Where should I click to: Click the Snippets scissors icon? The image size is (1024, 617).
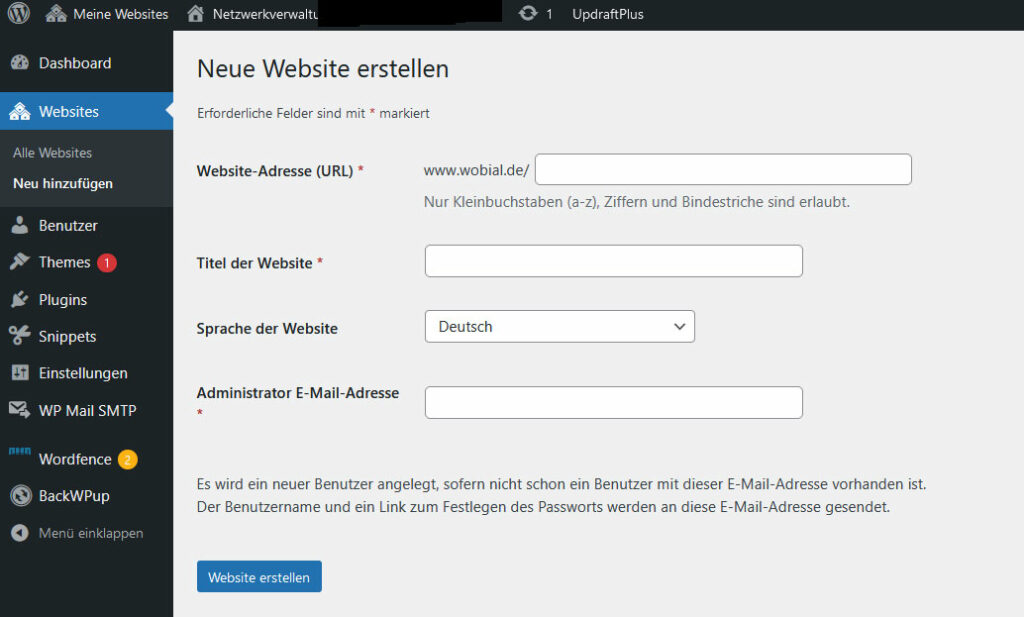point(20,336)
